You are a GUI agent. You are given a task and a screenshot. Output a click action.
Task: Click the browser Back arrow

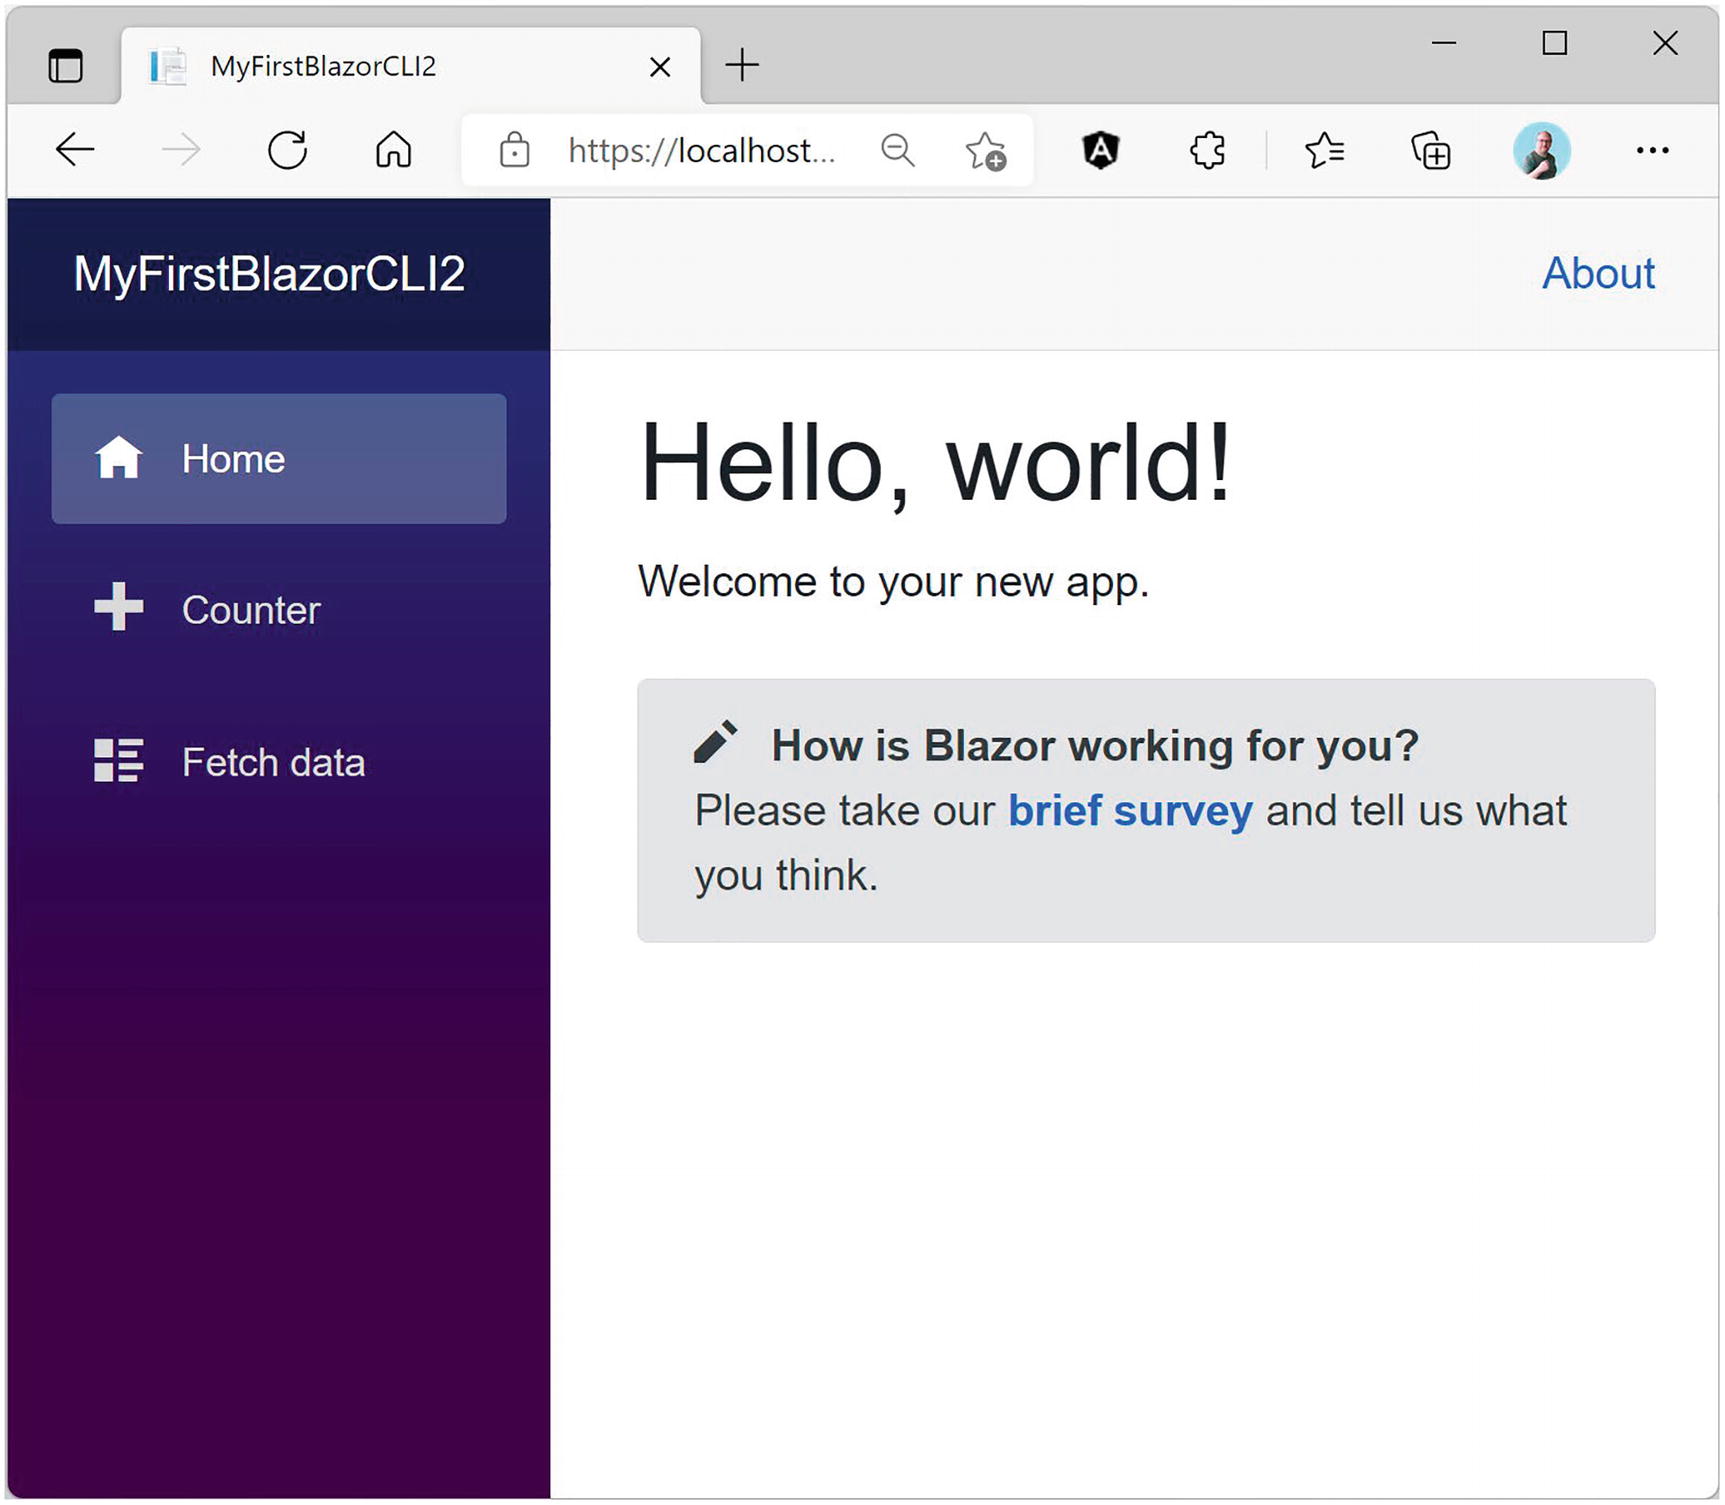click(x=75, y=151)
